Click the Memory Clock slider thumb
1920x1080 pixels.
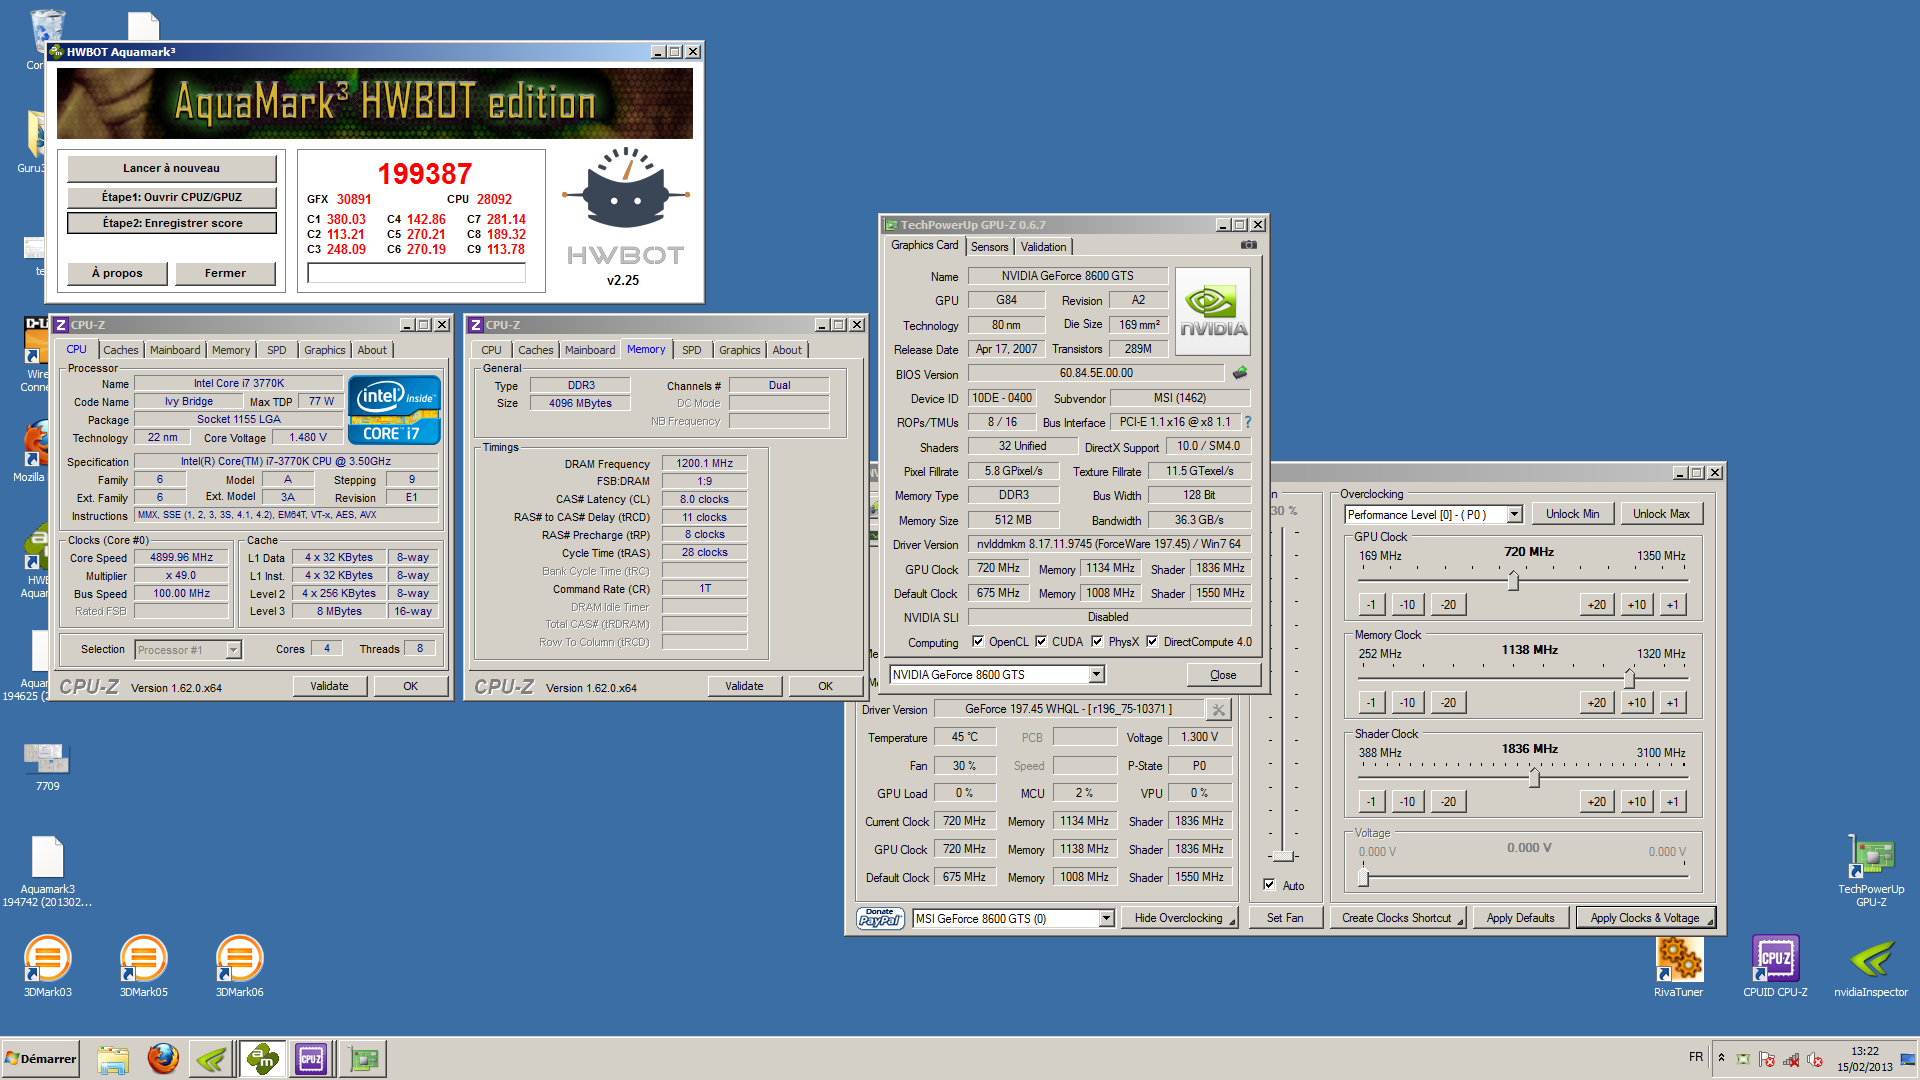coord(1629,679)
